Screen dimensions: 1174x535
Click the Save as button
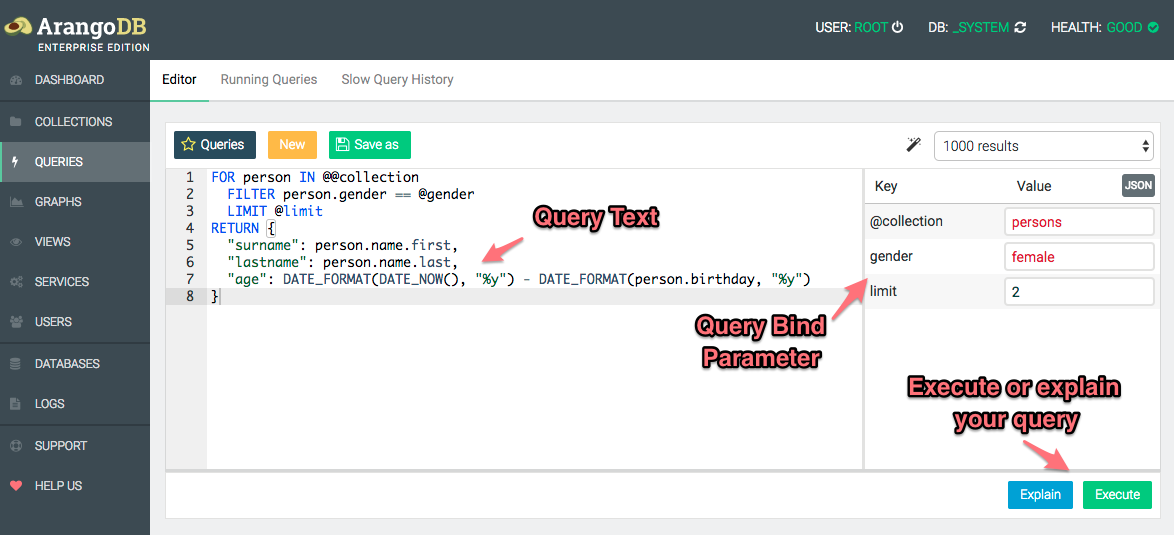pos(369,145)
